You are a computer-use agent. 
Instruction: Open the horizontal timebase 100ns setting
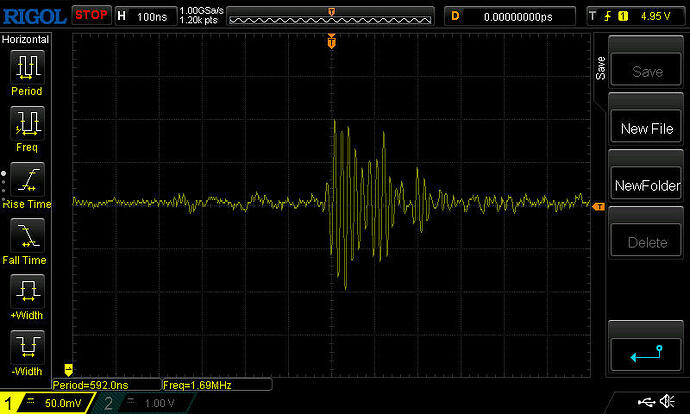tap(146, 16)
